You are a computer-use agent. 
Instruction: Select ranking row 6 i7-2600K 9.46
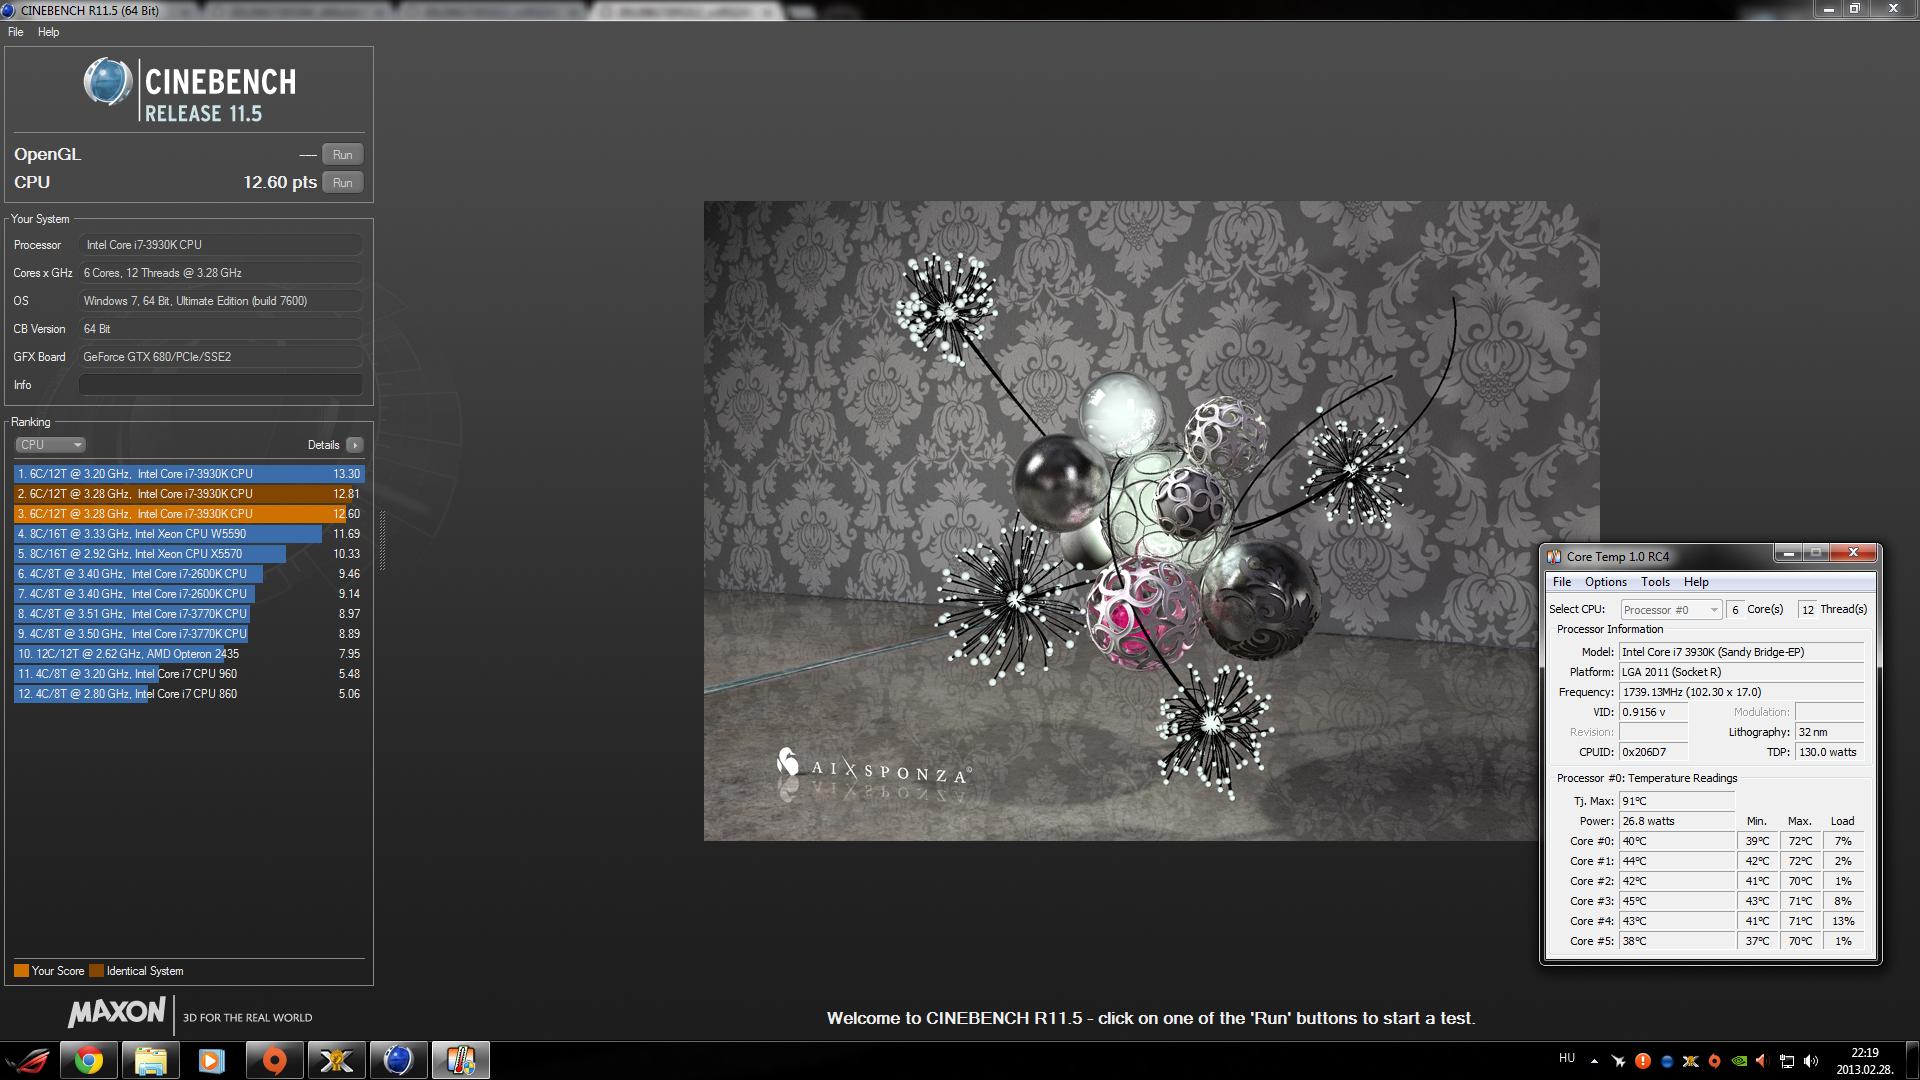tap(189, 574)
